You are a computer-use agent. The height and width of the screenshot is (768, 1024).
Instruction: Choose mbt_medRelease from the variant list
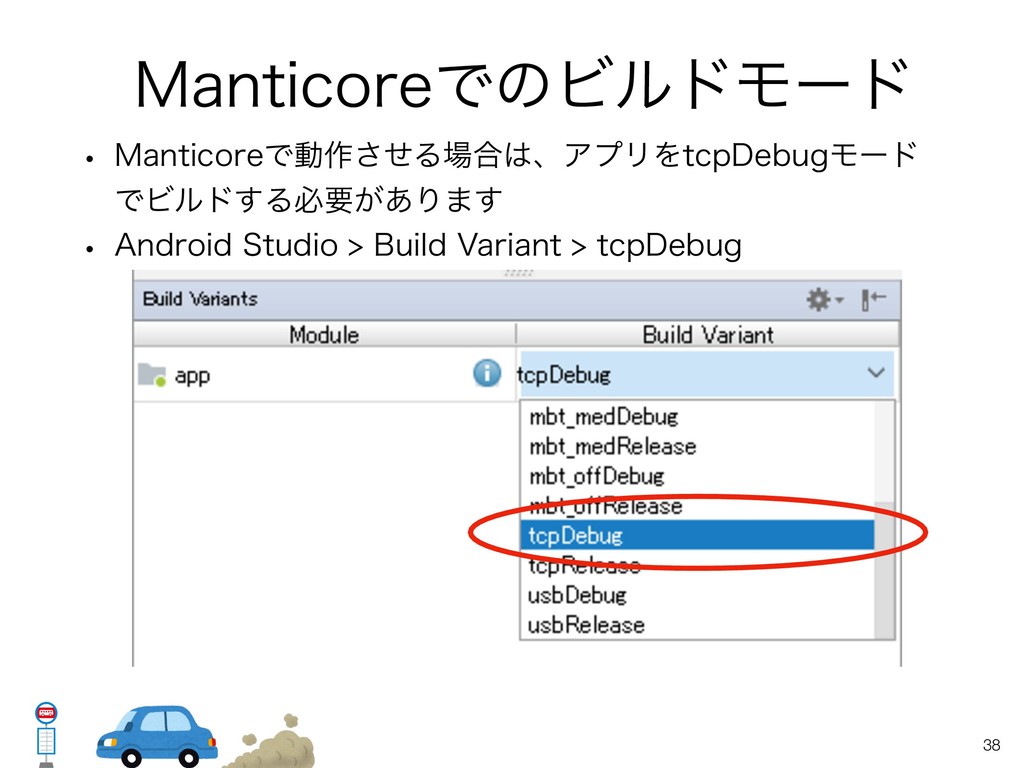[x=697, y=447]
